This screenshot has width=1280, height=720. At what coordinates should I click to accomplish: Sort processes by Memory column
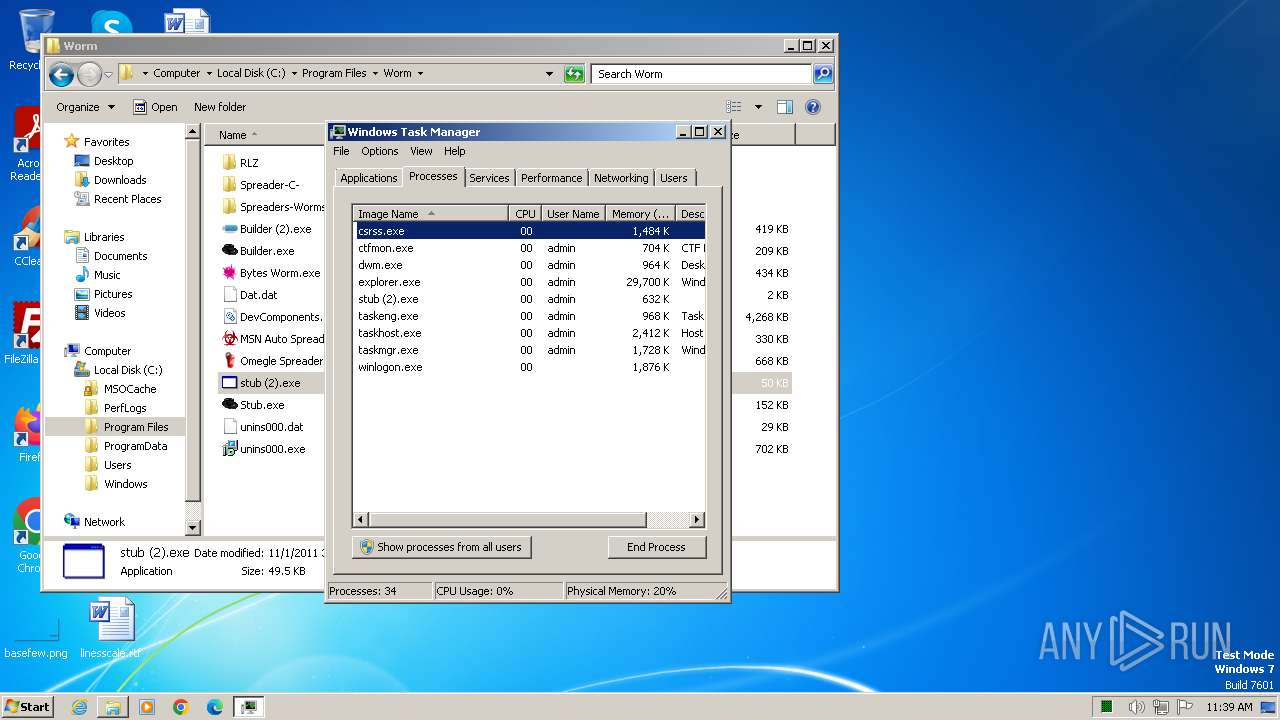pyautogui.click(x=640, y=214)
